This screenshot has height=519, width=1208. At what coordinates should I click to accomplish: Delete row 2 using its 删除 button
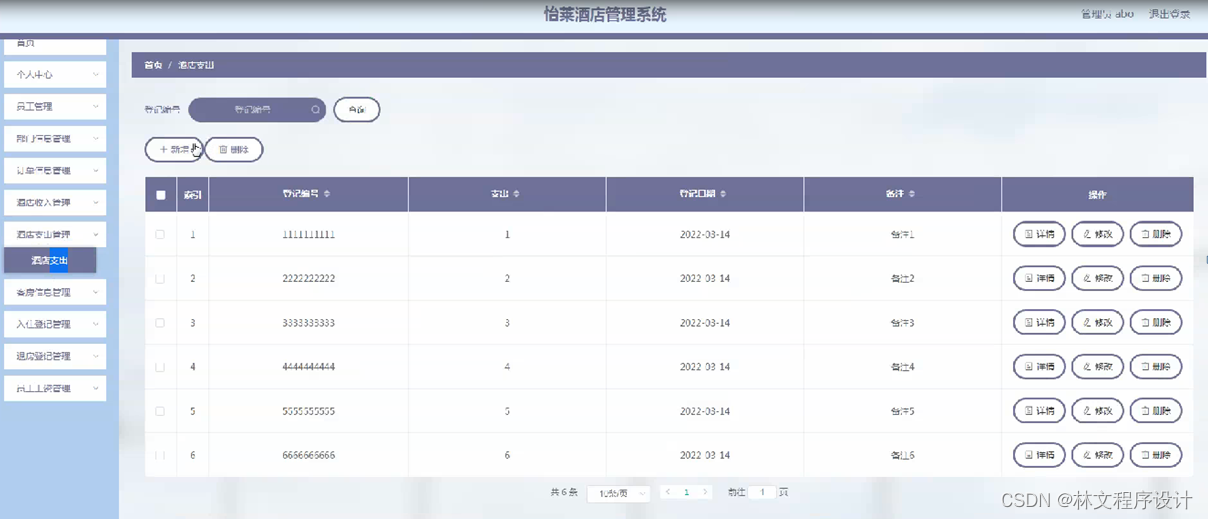click(x=1156, y=278)
